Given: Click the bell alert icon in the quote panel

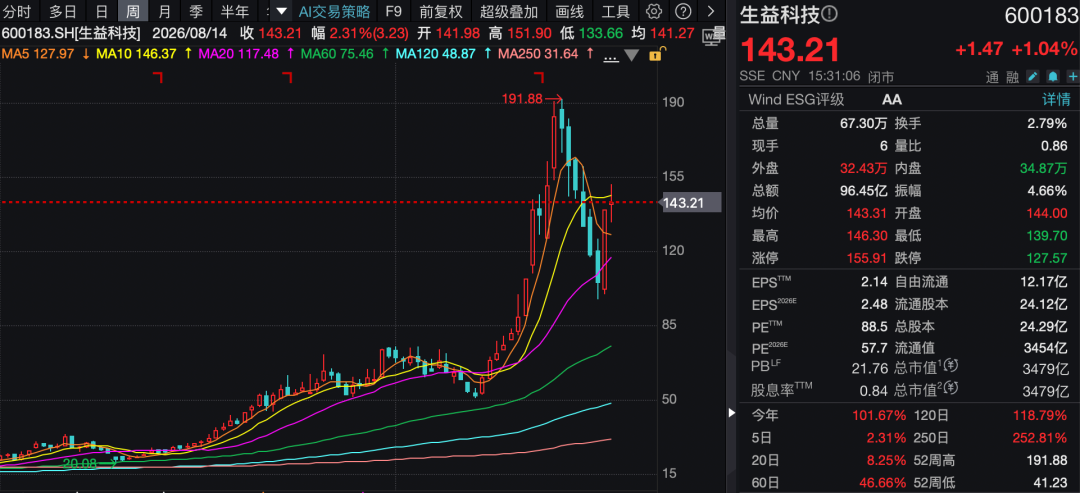Looking at the screenshot, I should click(x=1052, y=76).
